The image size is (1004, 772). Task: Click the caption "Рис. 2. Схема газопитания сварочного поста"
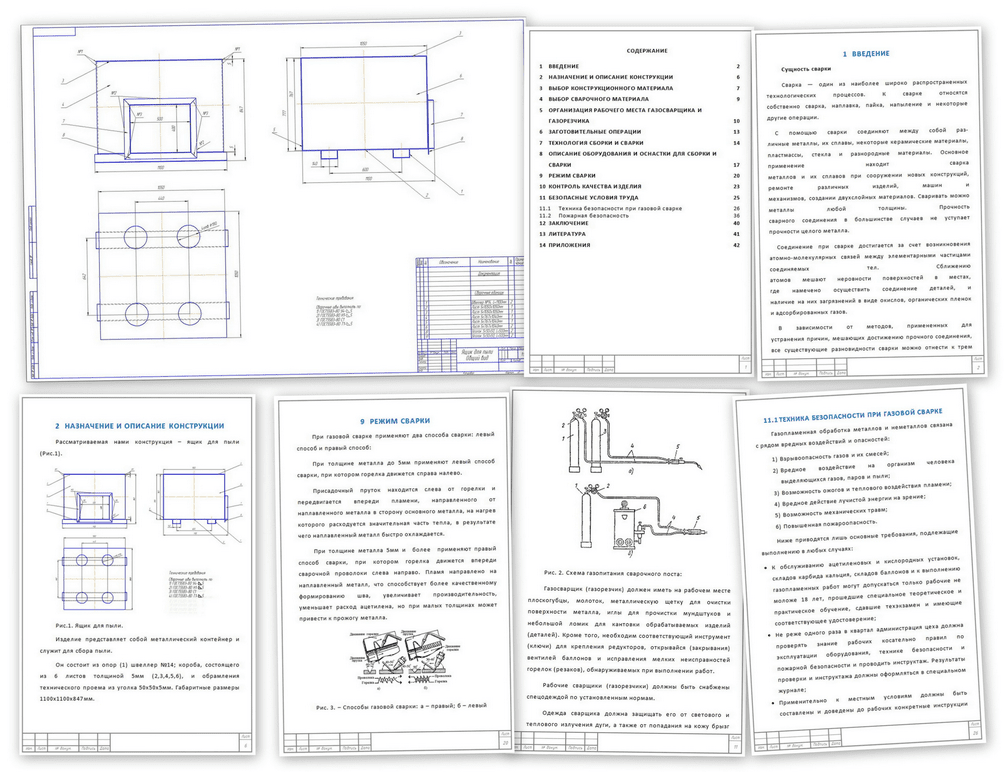click(x=613, y=574)
